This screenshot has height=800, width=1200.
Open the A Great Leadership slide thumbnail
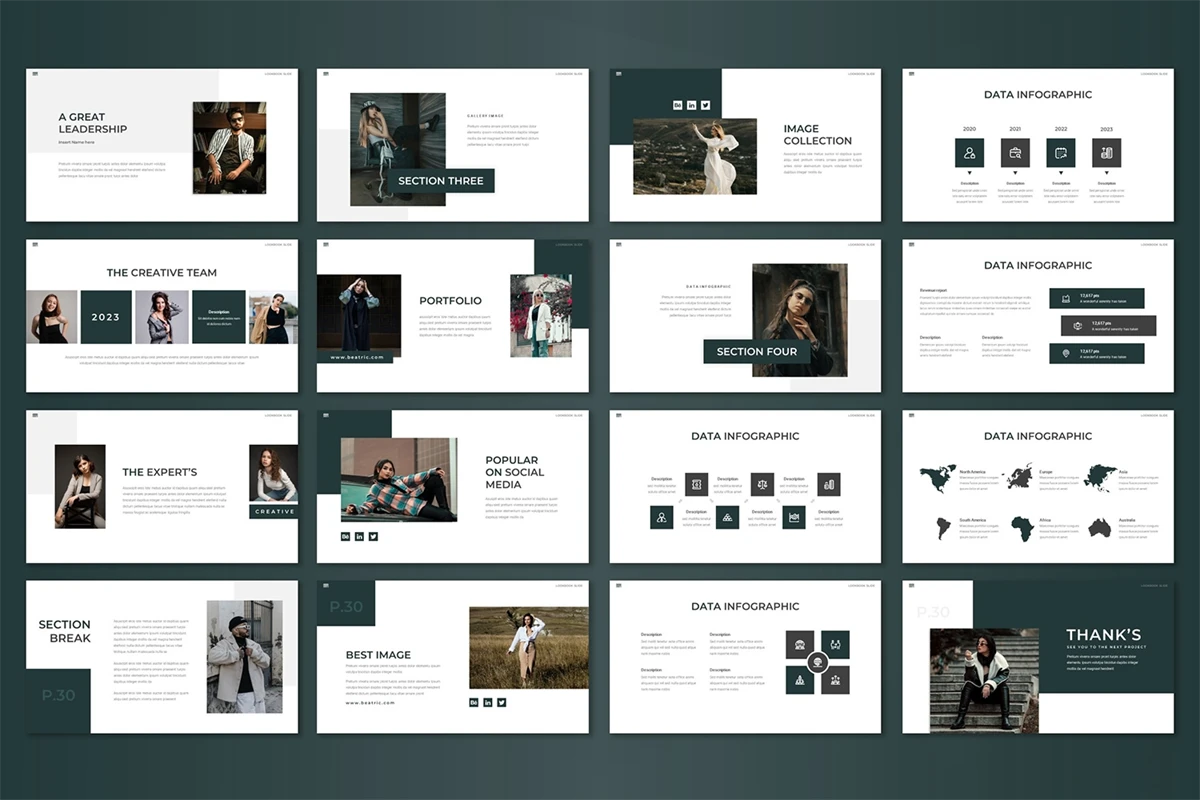[x=162, y=145]
